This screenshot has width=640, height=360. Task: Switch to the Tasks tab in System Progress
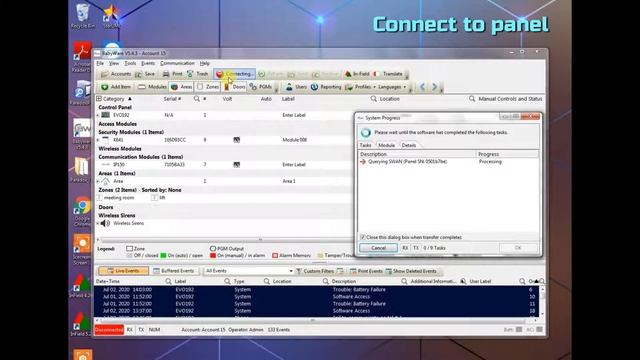pos(365,145)
